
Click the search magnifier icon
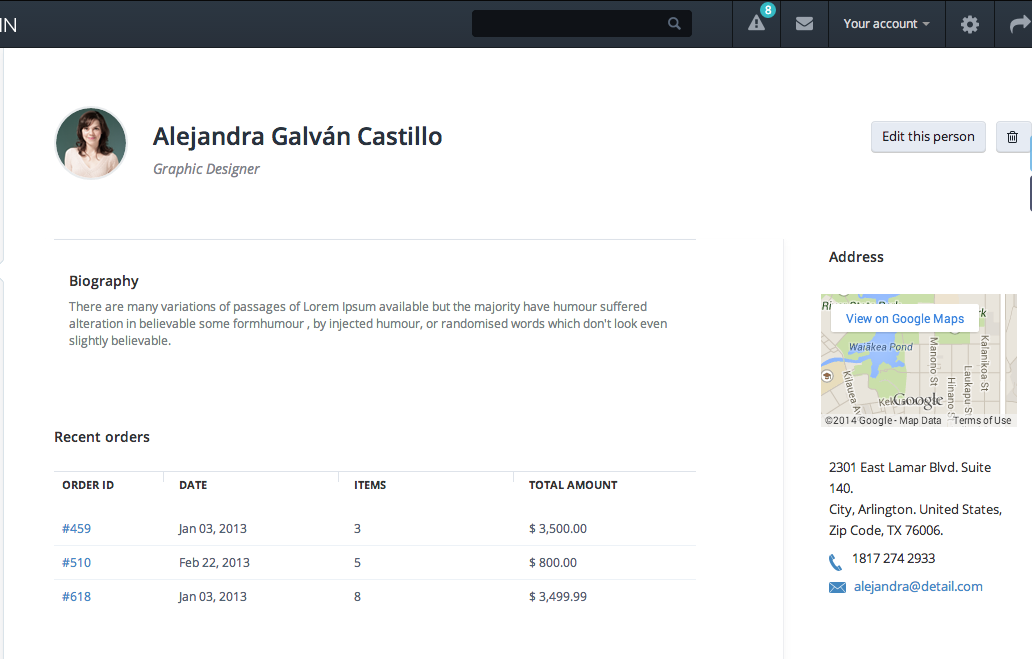click(x=675, y=24)
